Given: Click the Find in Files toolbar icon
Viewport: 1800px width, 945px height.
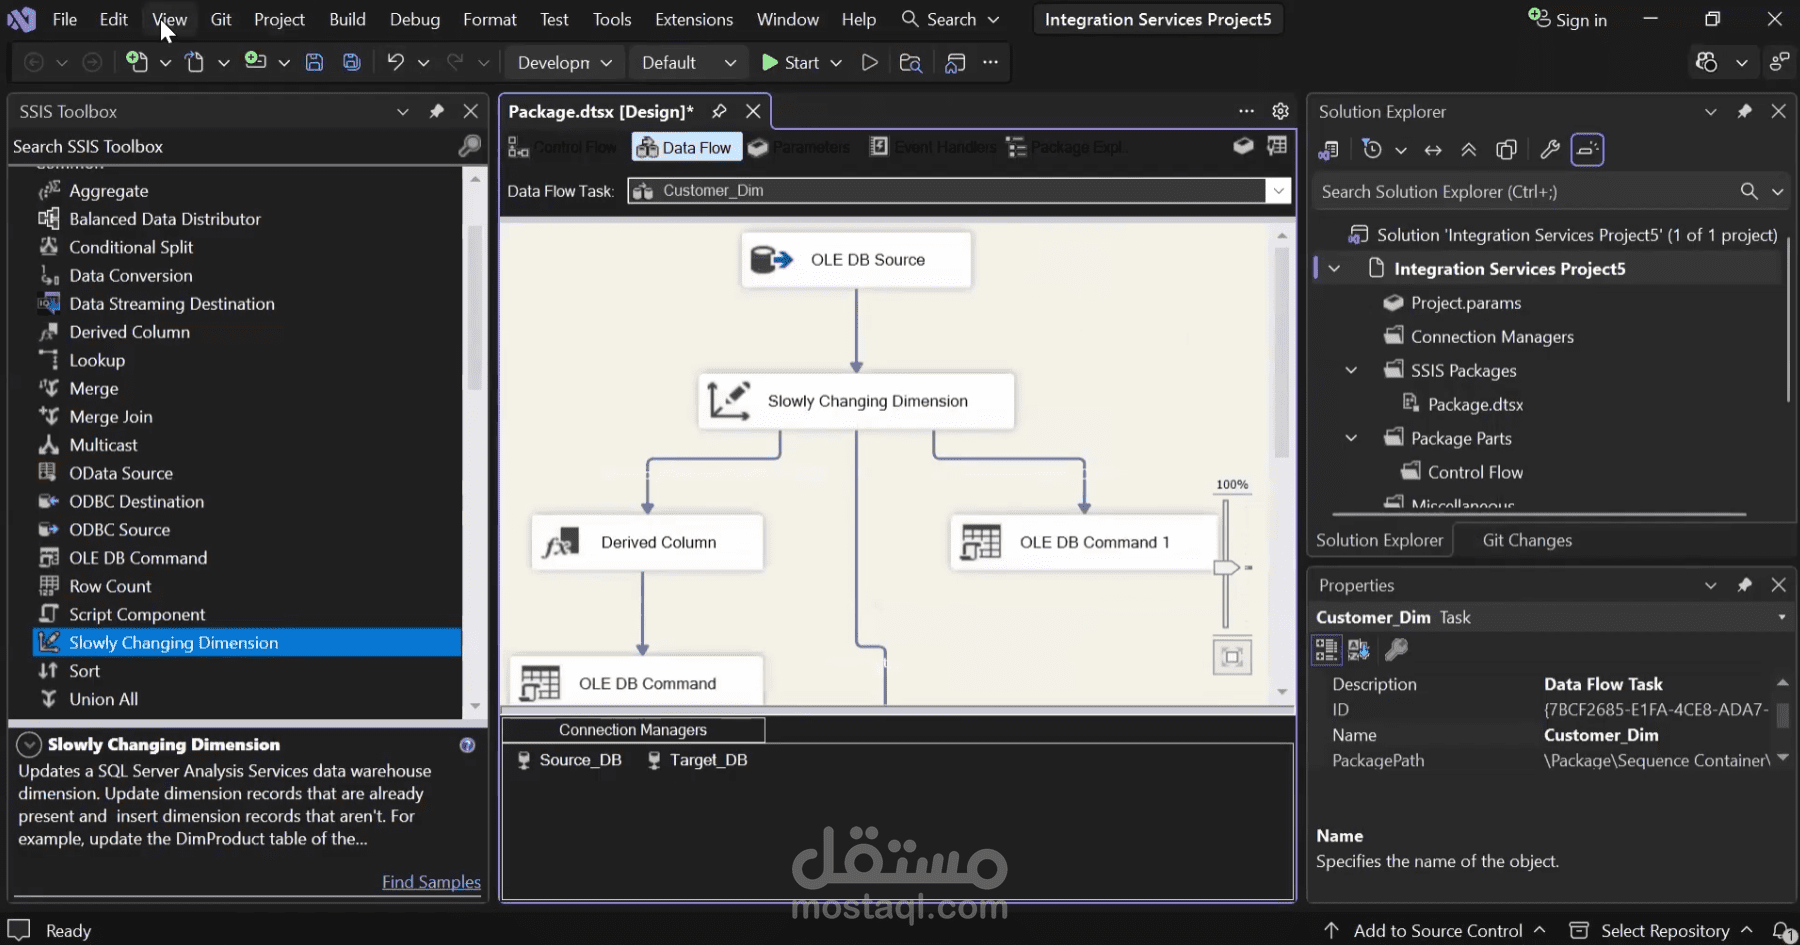Looking at the screenshot, I should tap(910, 62).
